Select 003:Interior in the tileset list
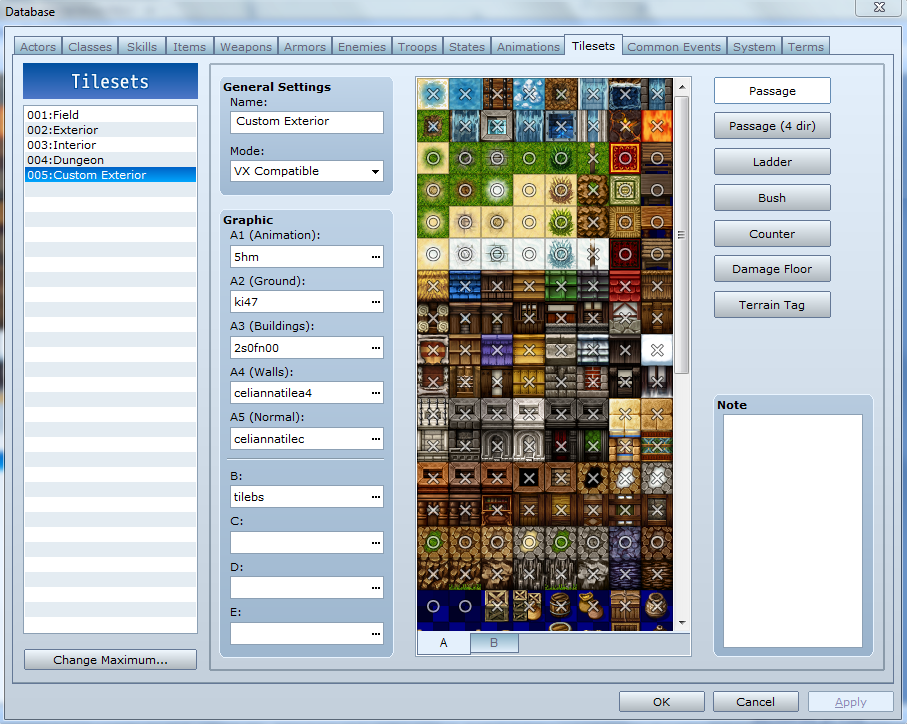This screenshot has width=907, height=724. click(x=110, y=145)
